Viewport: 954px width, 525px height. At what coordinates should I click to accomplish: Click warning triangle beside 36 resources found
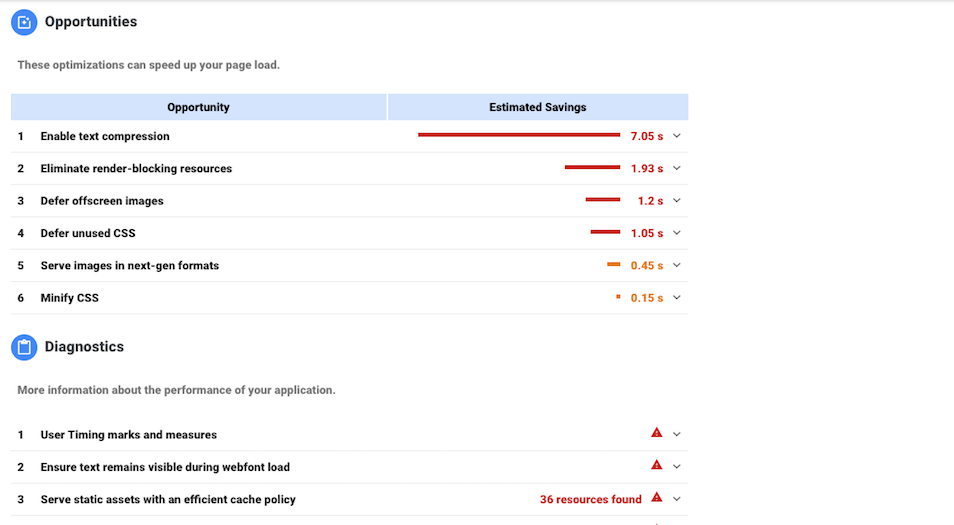[x=657, y=497]
